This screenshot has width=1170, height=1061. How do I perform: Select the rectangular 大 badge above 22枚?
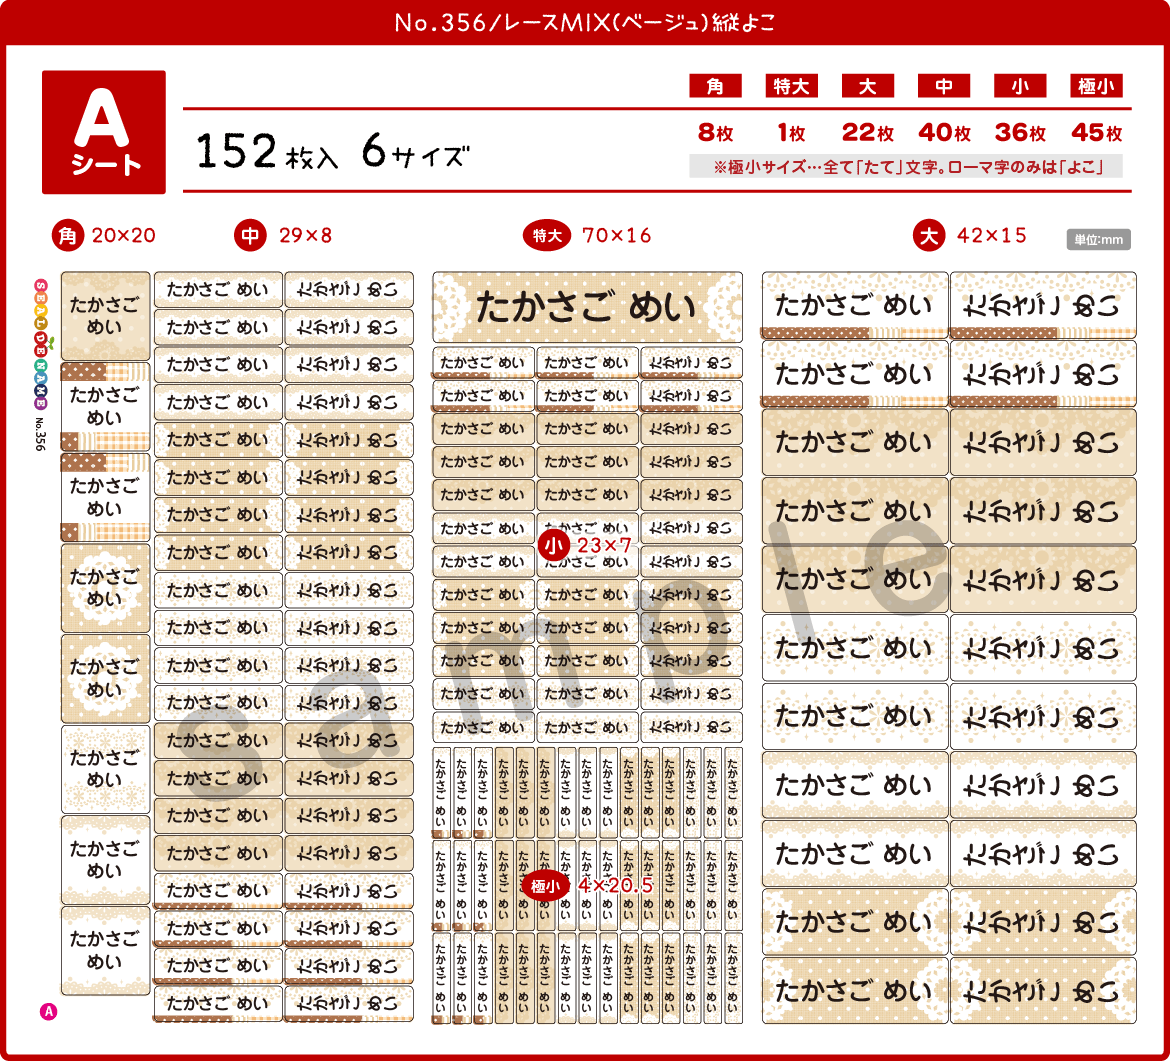pyautogui.click(x=867, y=86)
